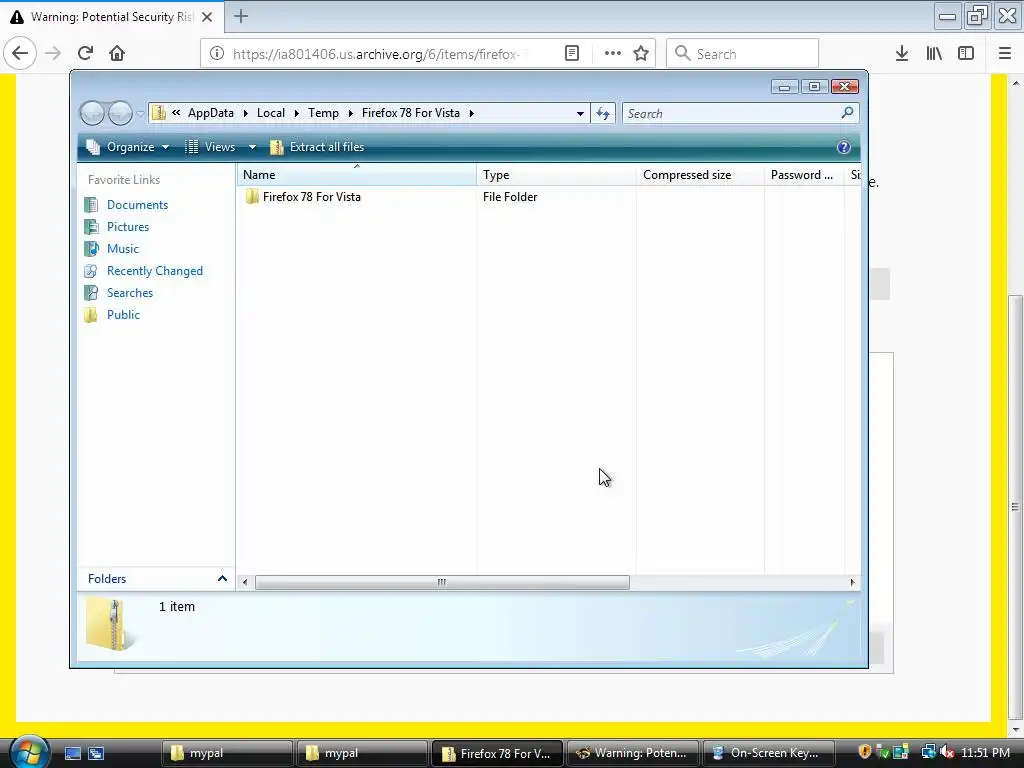The height and width of the screenshot is (768, 1024).
Task: Open the Windows Start orb
Action: [x=29, y=751]
